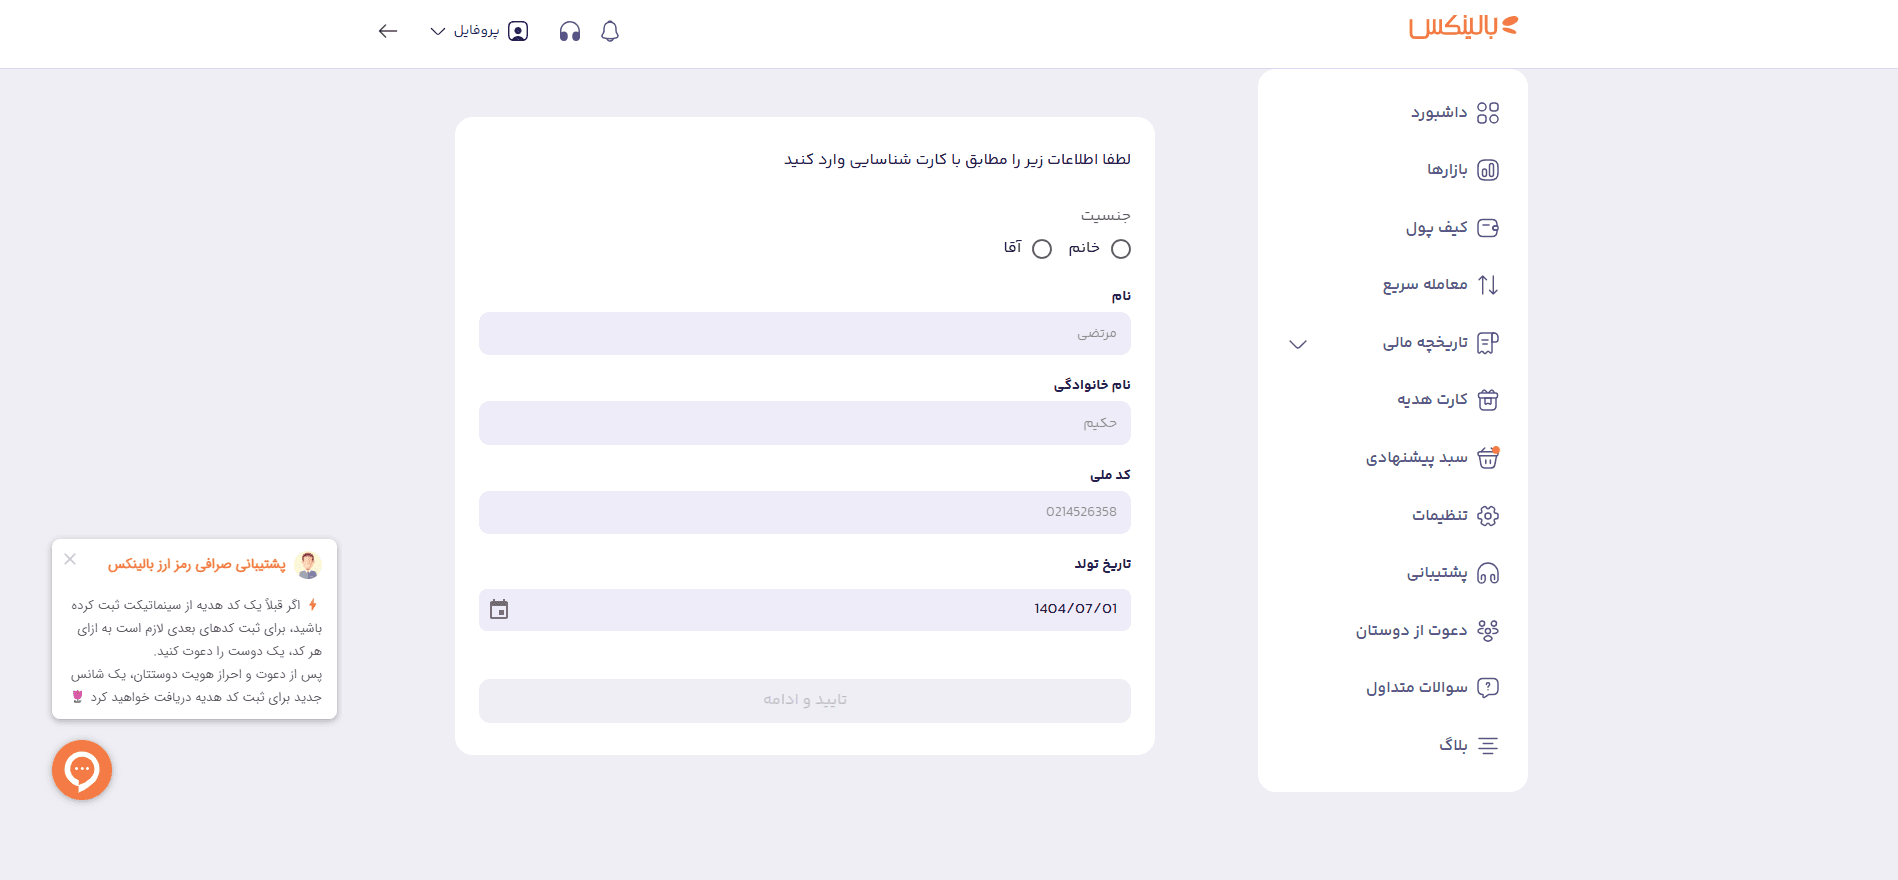Open the orange support chat bubble
1898x880 pixels.
tap(82, 770)
